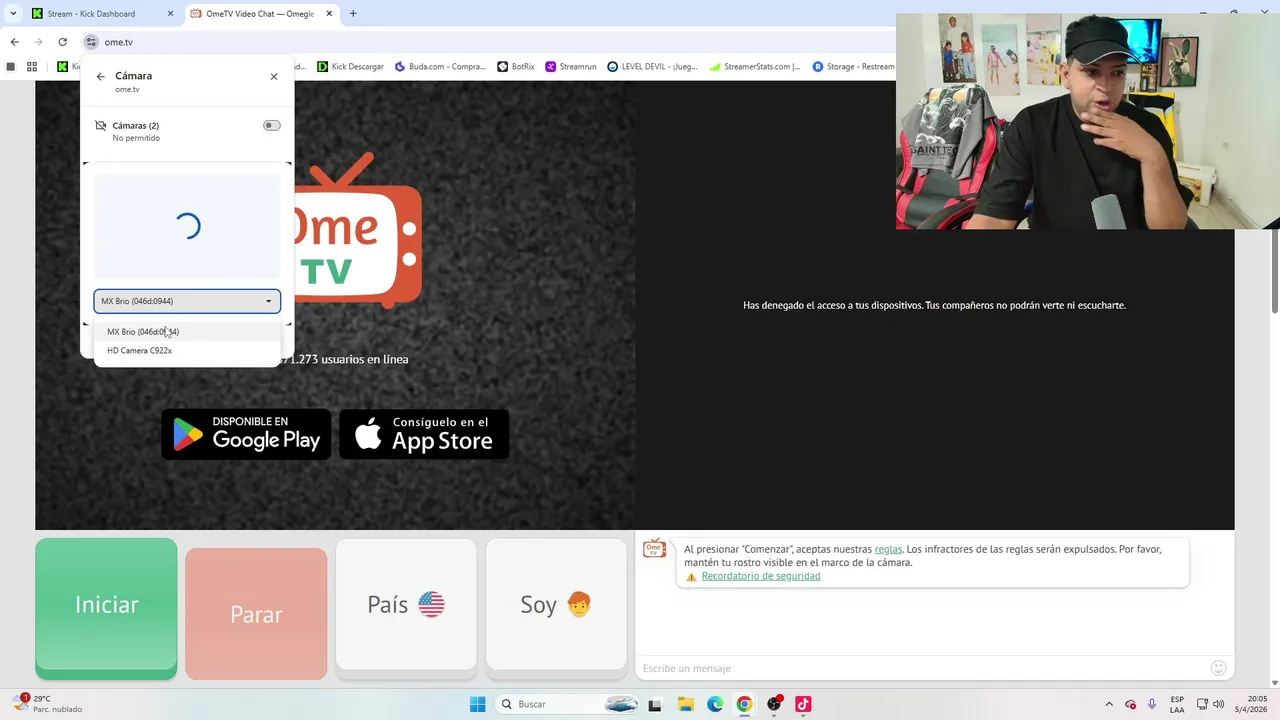Click the microphone tray icon
The image size is (1280, 720).
coord(1152,704)
